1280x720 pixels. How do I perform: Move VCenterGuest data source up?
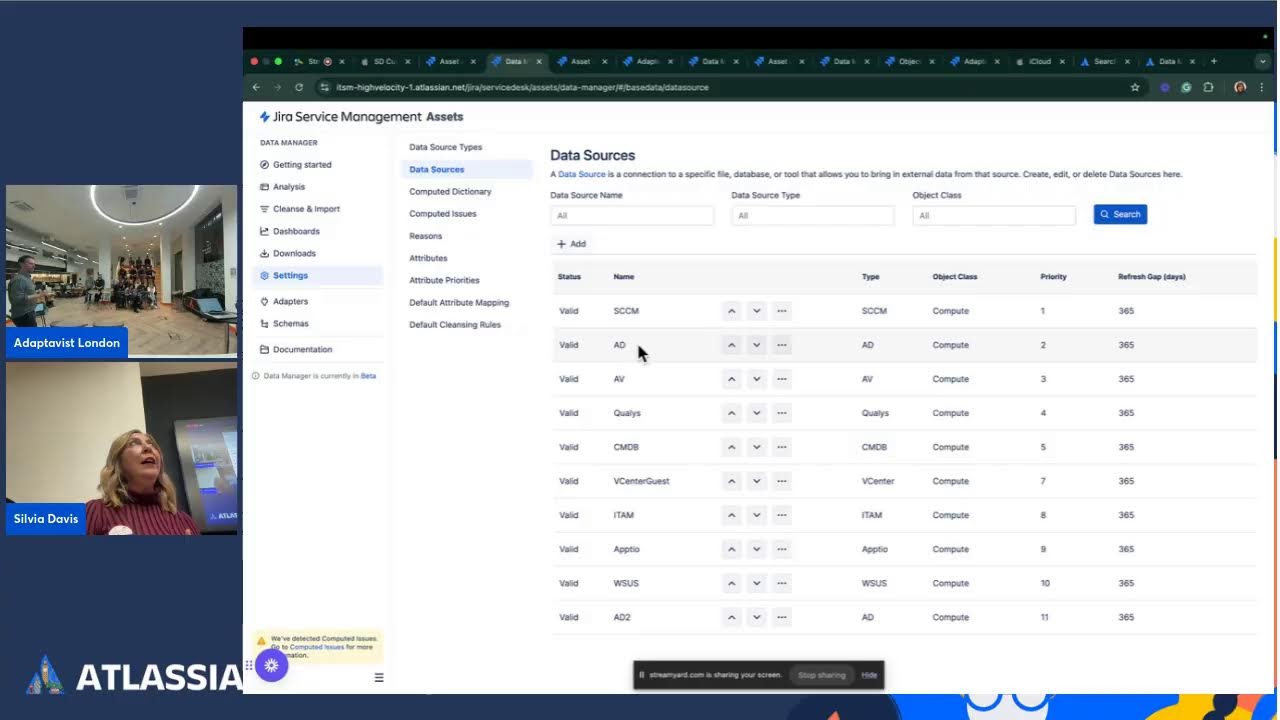coord(731,481)
